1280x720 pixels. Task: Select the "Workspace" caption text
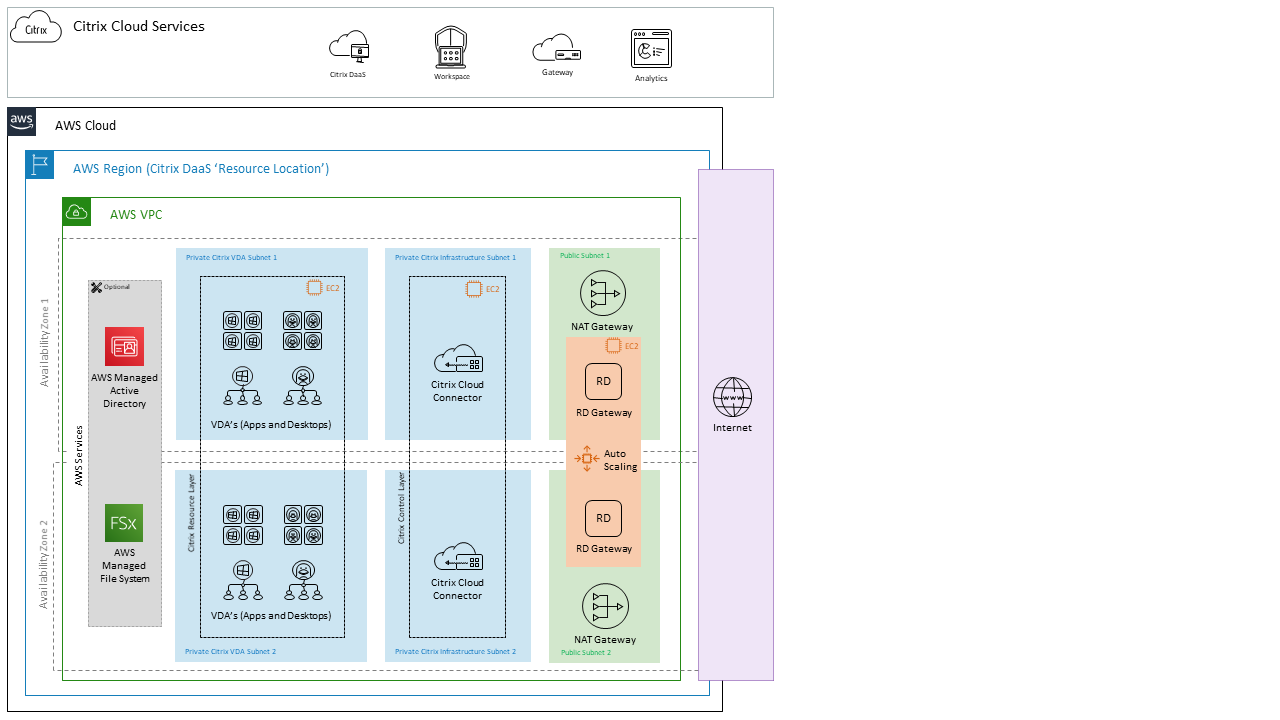click(452, 76)
